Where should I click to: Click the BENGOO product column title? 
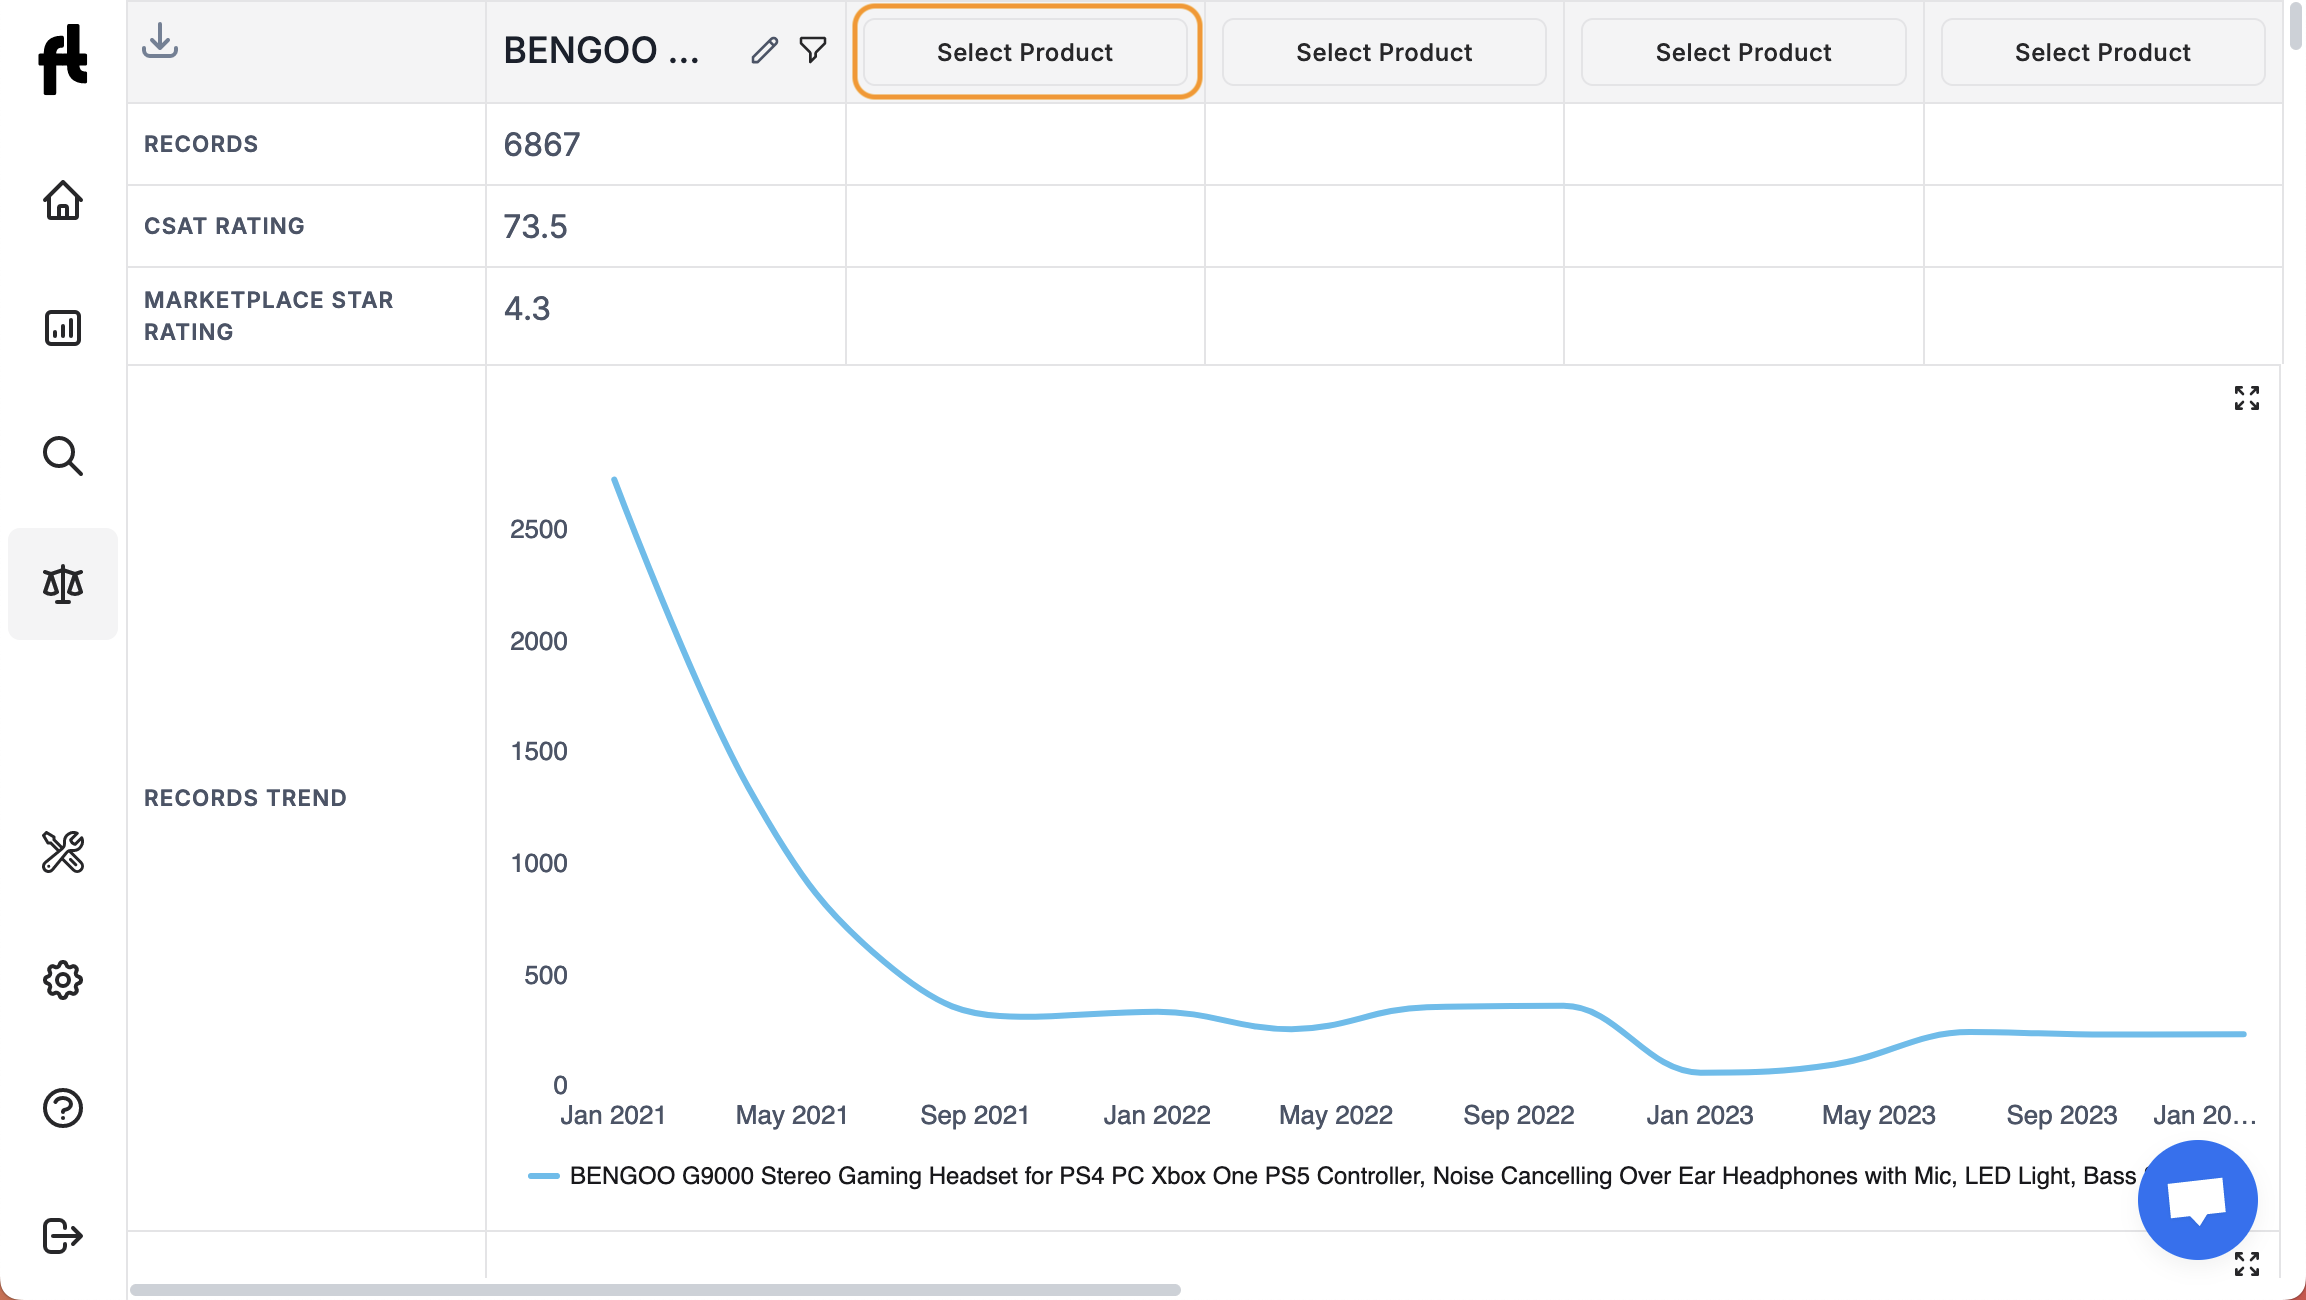tap(601, 50)
